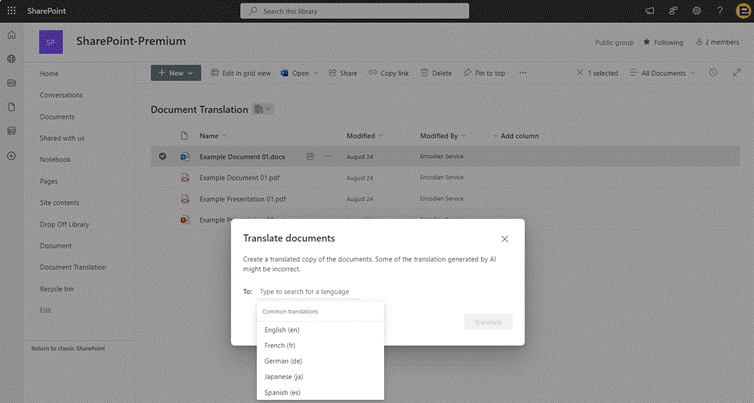Close the Translate documents dialog

click(504, 239)
